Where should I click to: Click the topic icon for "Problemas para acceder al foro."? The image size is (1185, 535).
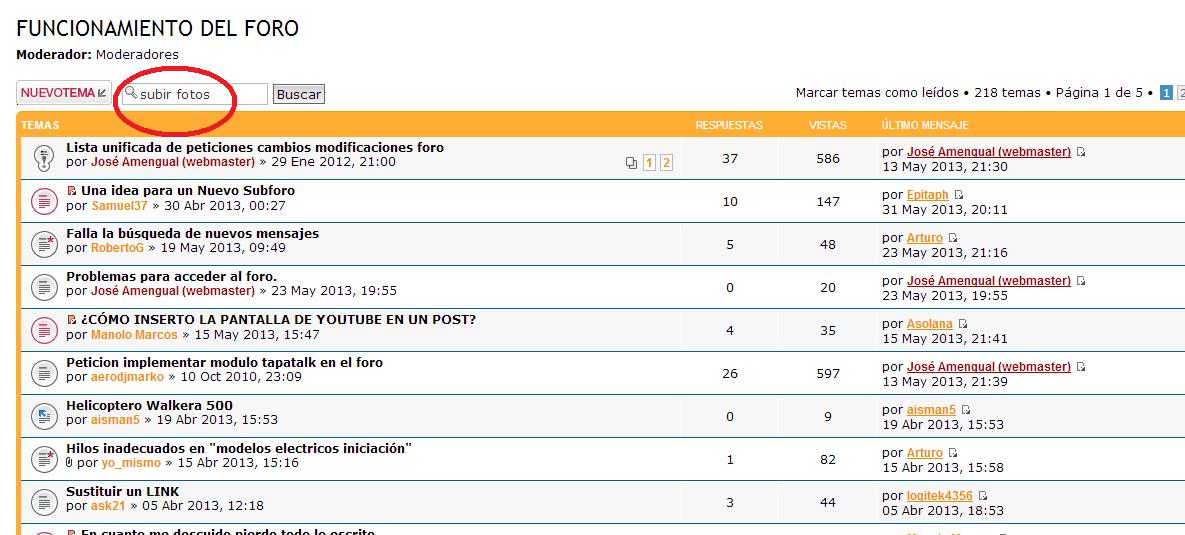[42, 287]
